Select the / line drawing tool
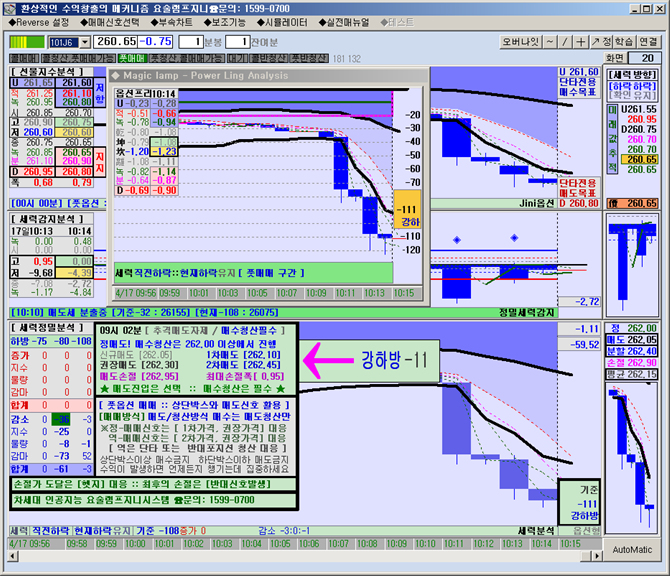Screen dimensions: 670x576 565,42
